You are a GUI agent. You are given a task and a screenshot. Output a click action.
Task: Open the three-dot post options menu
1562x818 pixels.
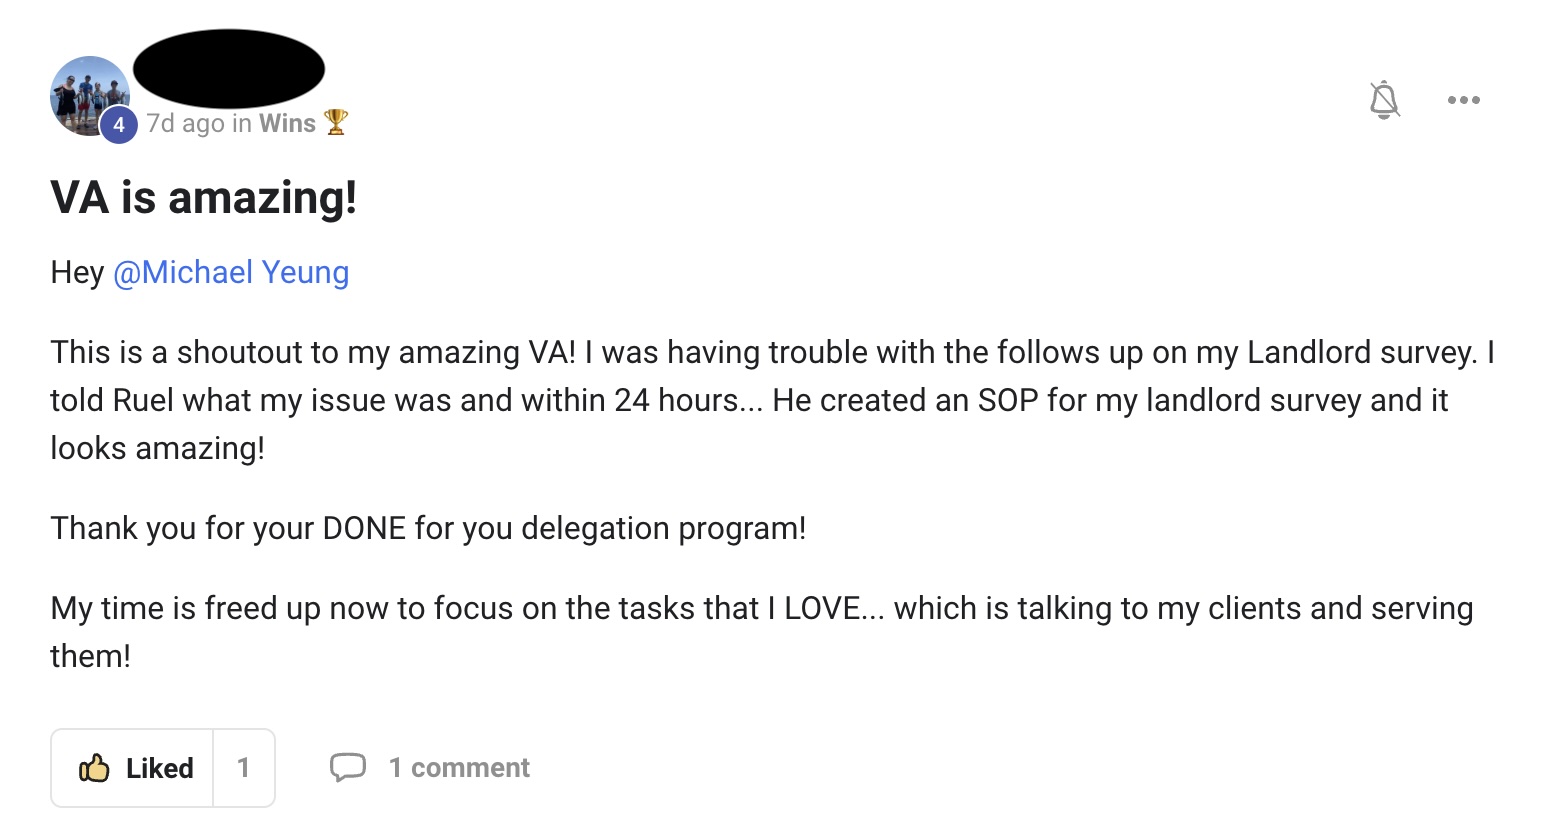[1463, 100]
